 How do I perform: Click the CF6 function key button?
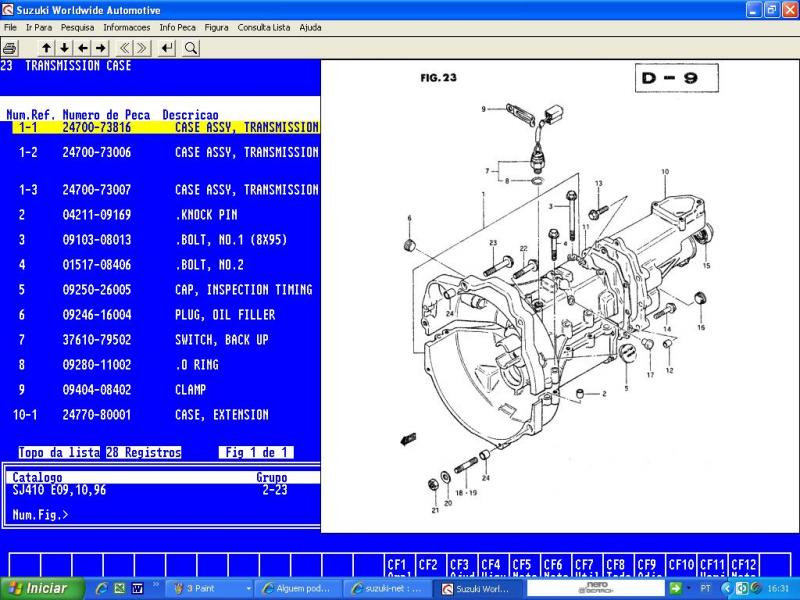coord(556,565)
